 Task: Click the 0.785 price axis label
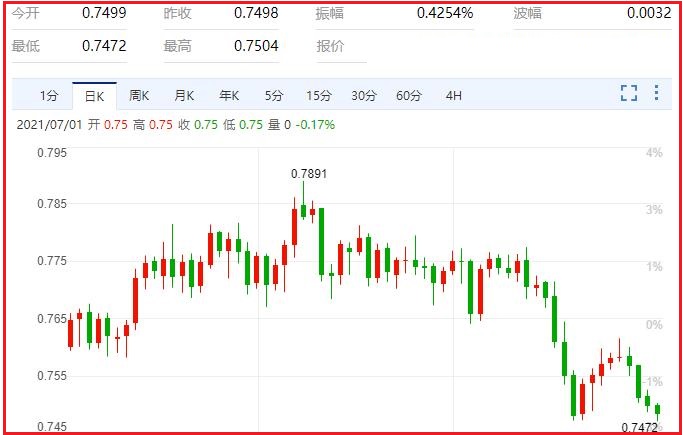[52, 204]
